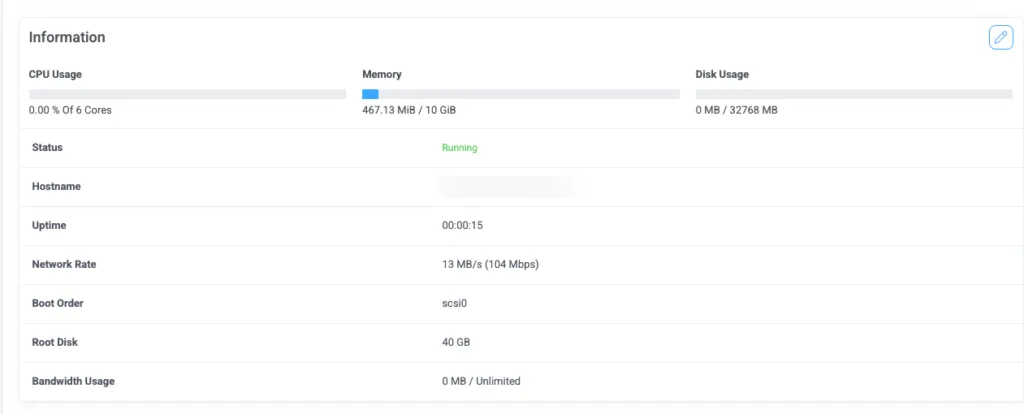Click the Bandwidth Usage row label

click(x=72, y=381)
